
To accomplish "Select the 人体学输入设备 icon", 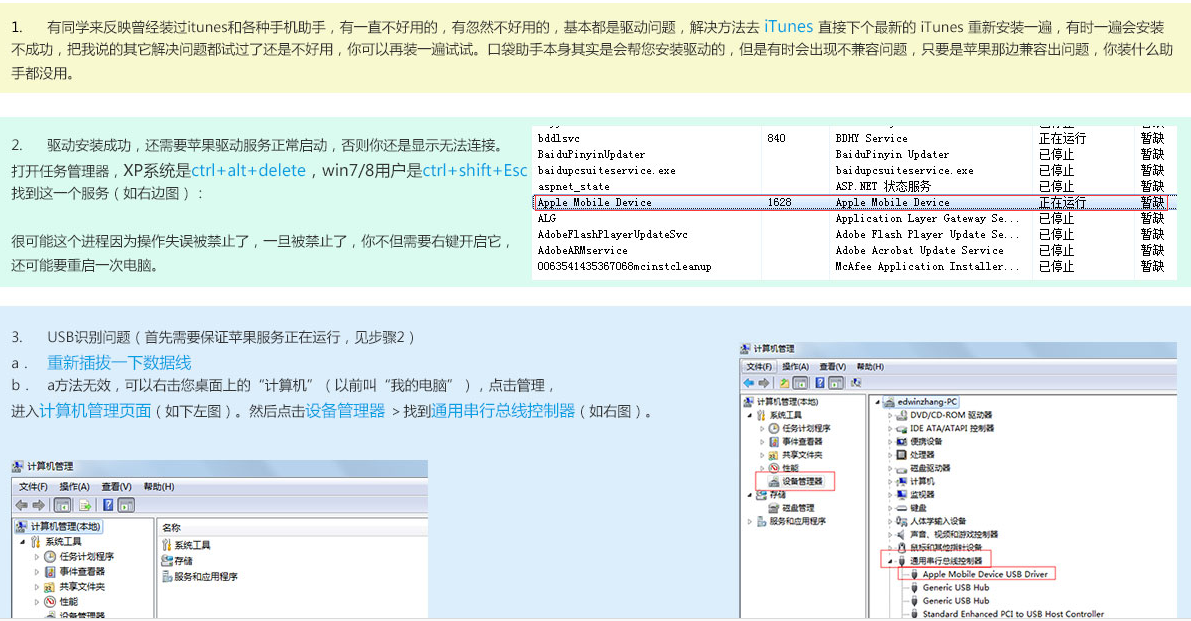I will coord(901,521).
